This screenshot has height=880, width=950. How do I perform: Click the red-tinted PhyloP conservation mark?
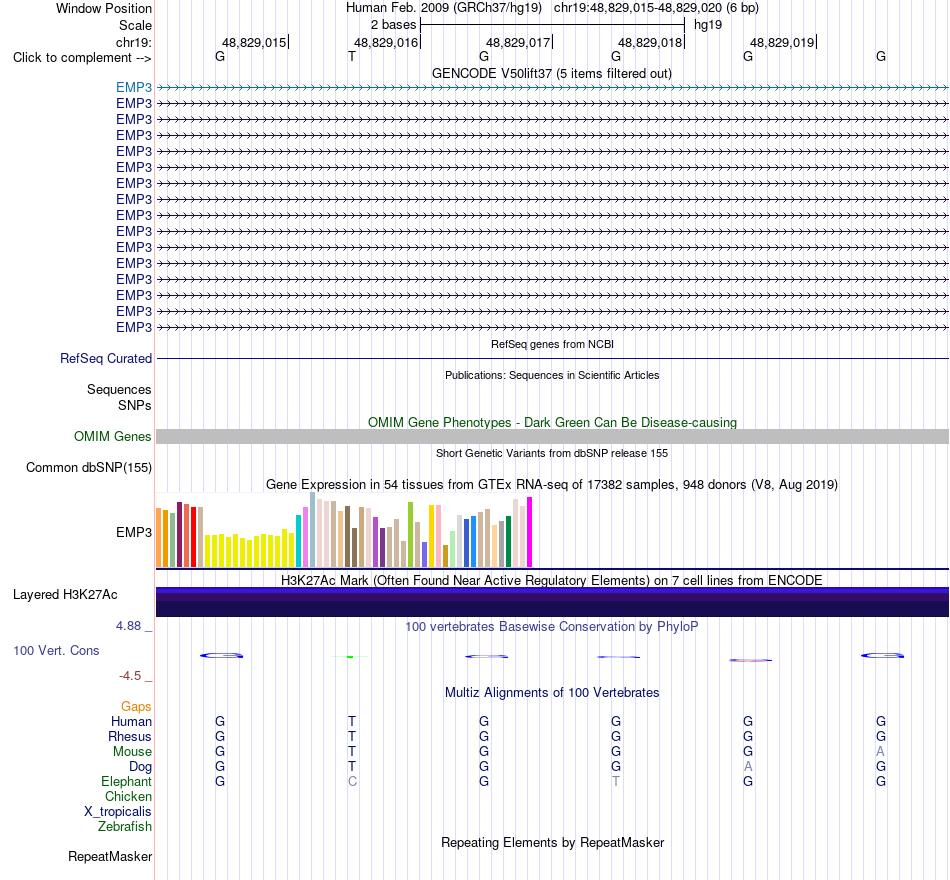click(x=751, y=660)
